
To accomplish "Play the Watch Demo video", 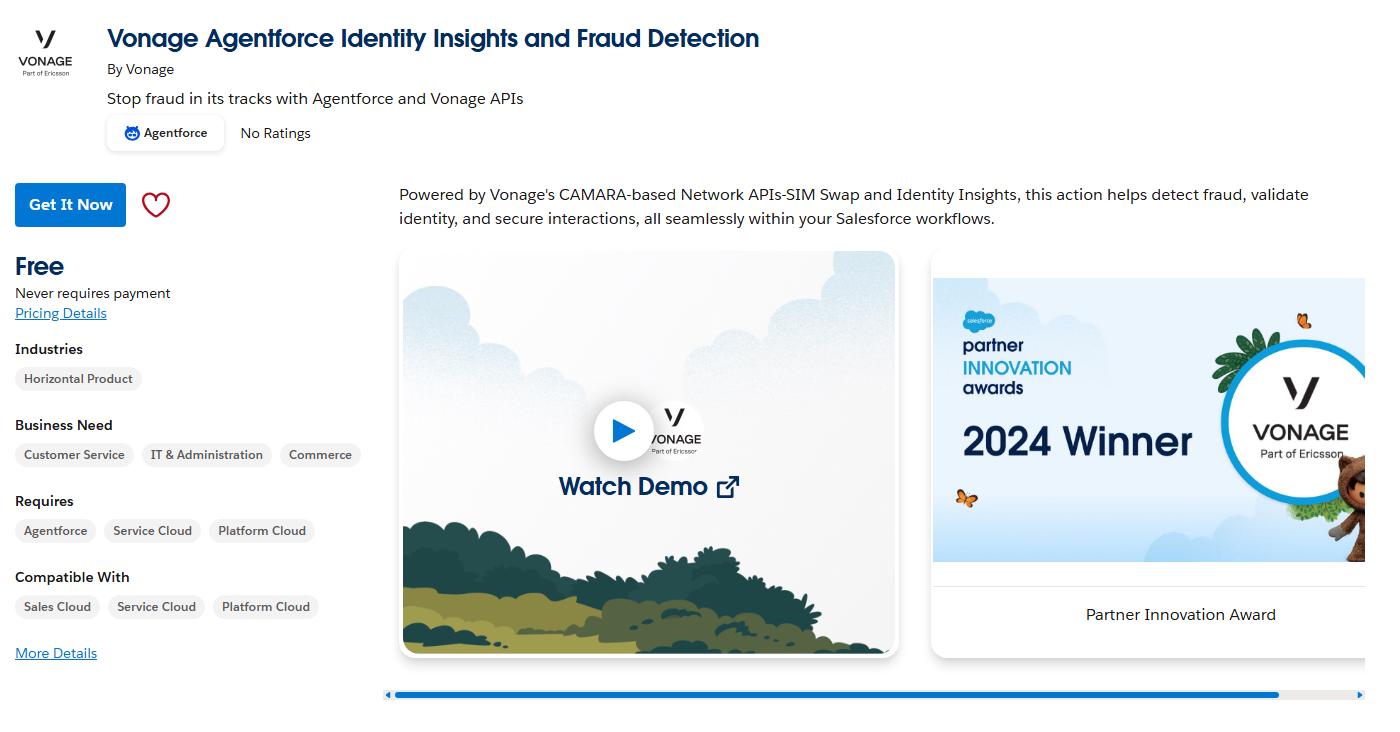I will pyautogui.click(x=623, y=431).
